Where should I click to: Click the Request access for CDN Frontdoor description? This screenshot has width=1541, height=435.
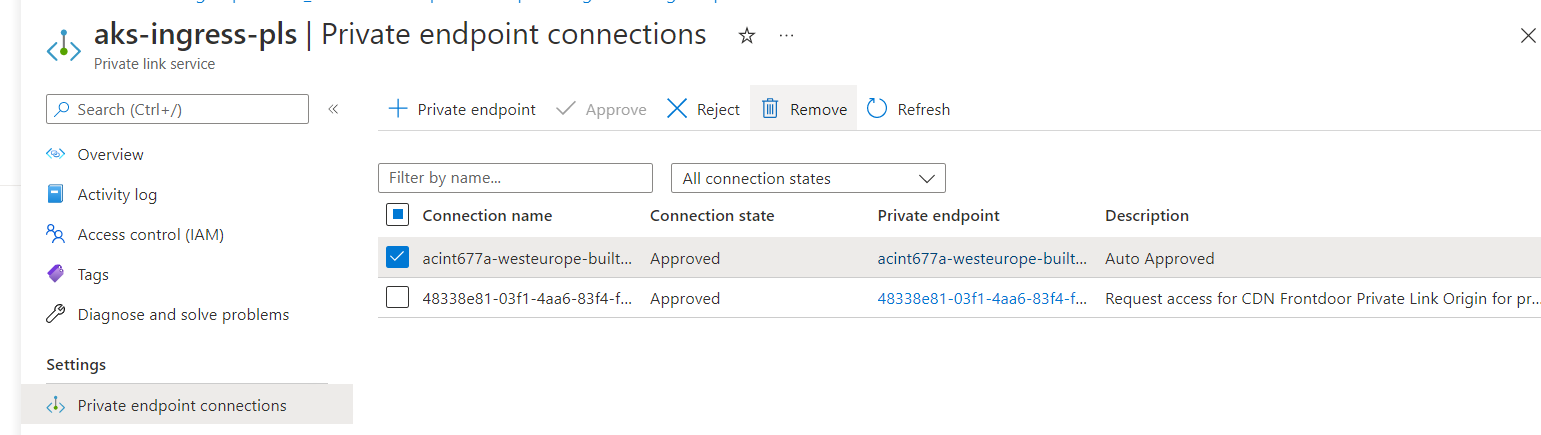(x=1323, y=298)
